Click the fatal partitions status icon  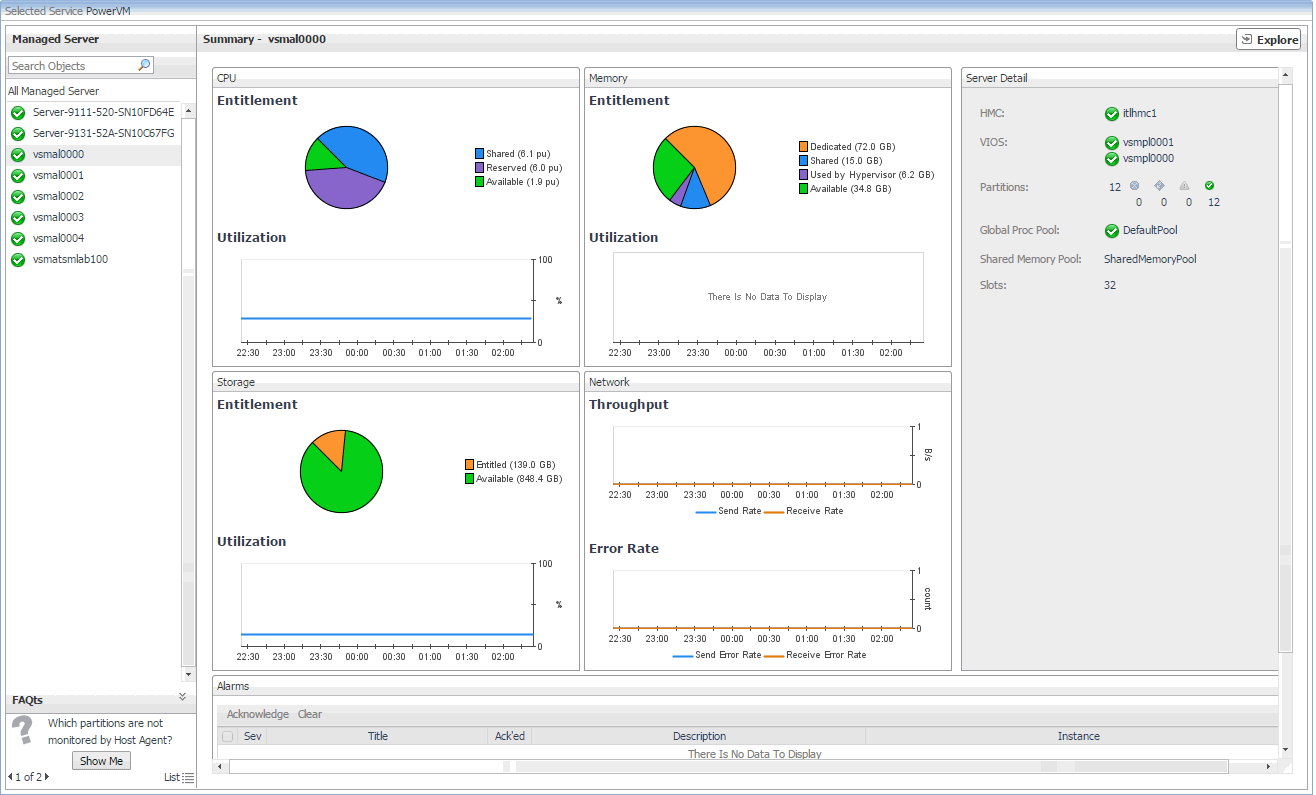click(1134, 186)
